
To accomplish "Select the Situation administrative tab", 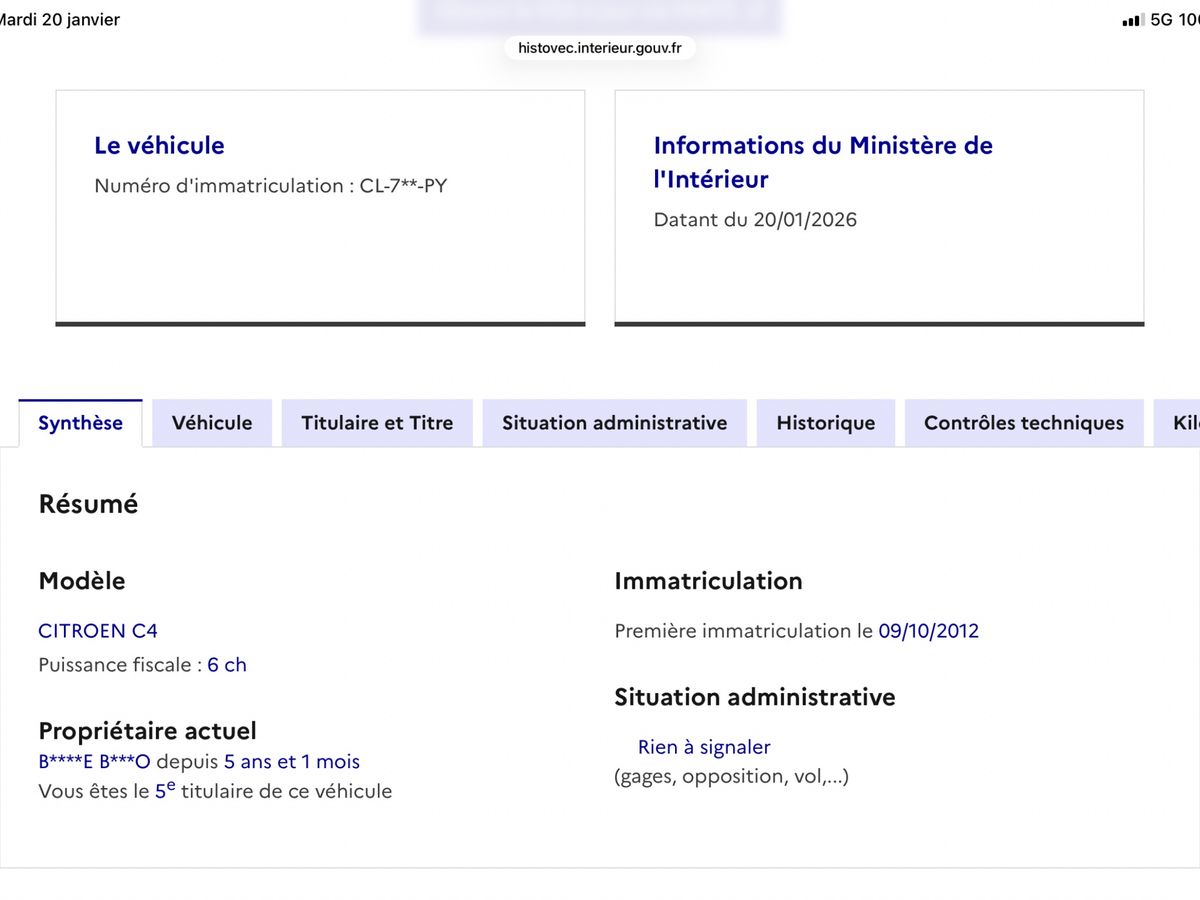I will tap(614, 422).
